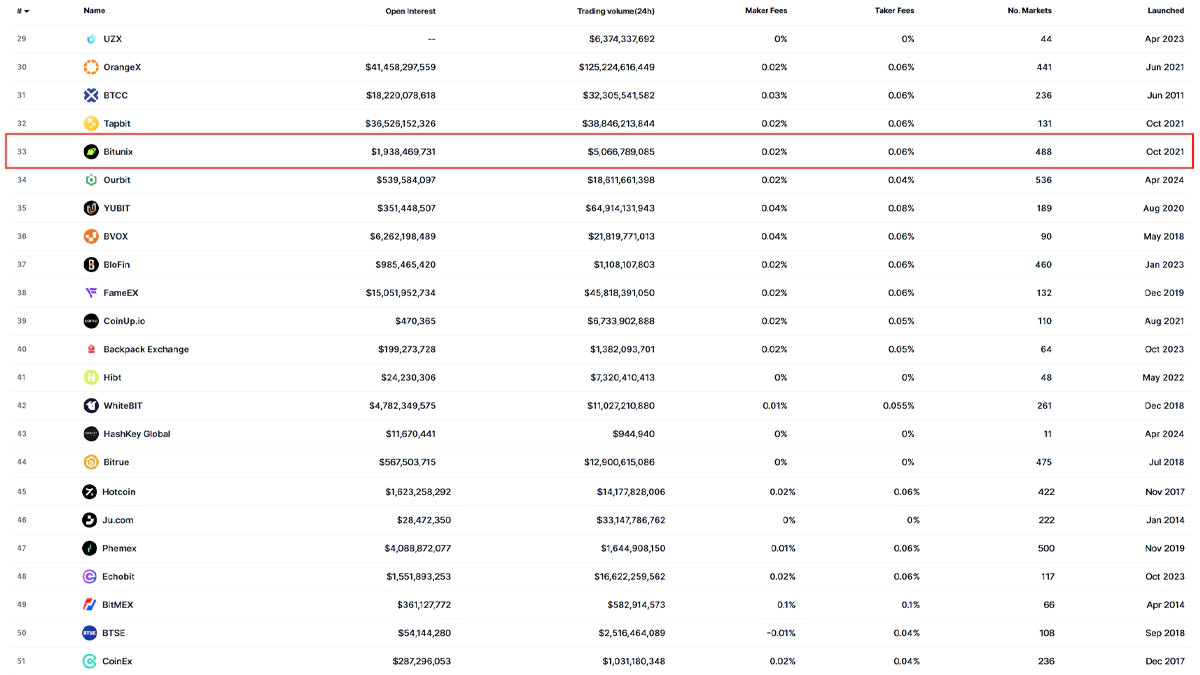Sort by Launched column header

click(x=1165, y=11)
